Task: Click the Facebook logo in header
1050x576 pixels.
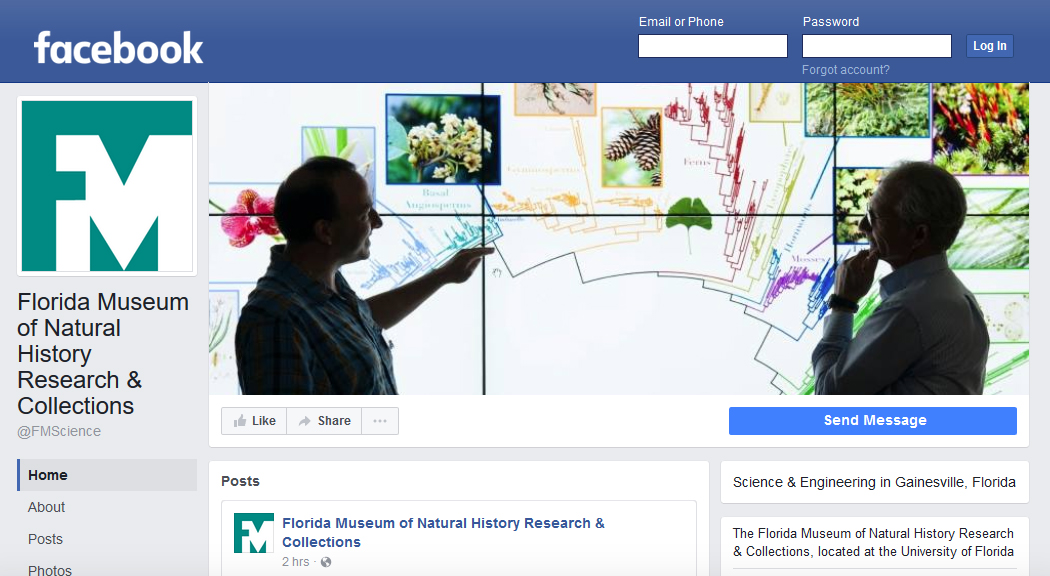Action: pos(118,47)
